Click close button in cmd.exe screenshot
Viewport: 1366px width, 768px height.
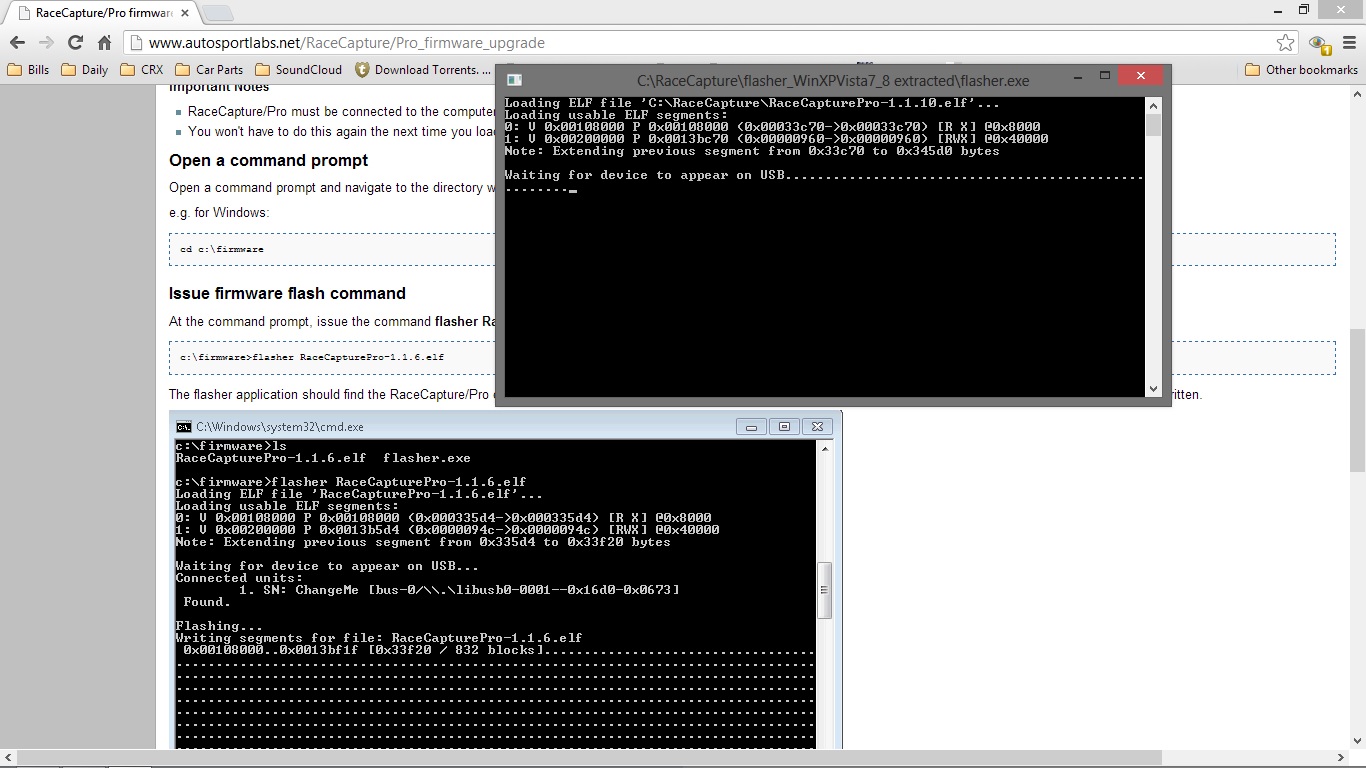click(817, 427)
